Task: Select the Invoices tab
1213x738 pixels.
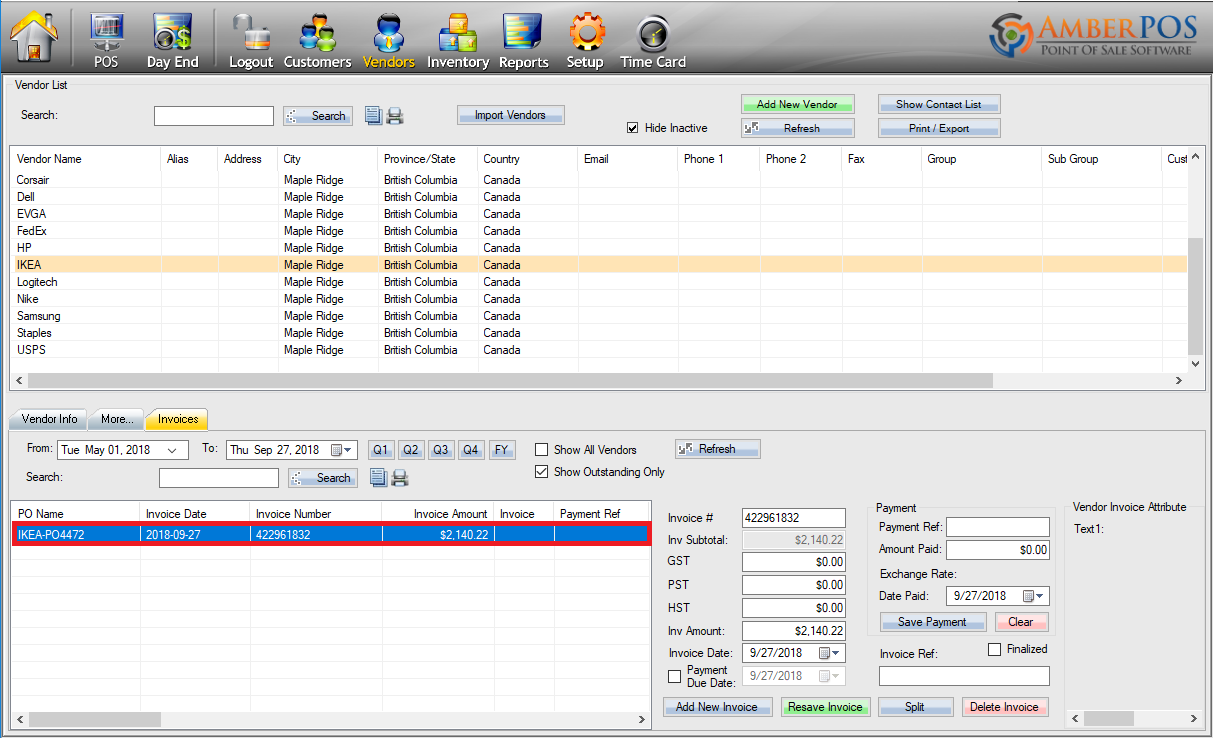Action: (177, 419)
